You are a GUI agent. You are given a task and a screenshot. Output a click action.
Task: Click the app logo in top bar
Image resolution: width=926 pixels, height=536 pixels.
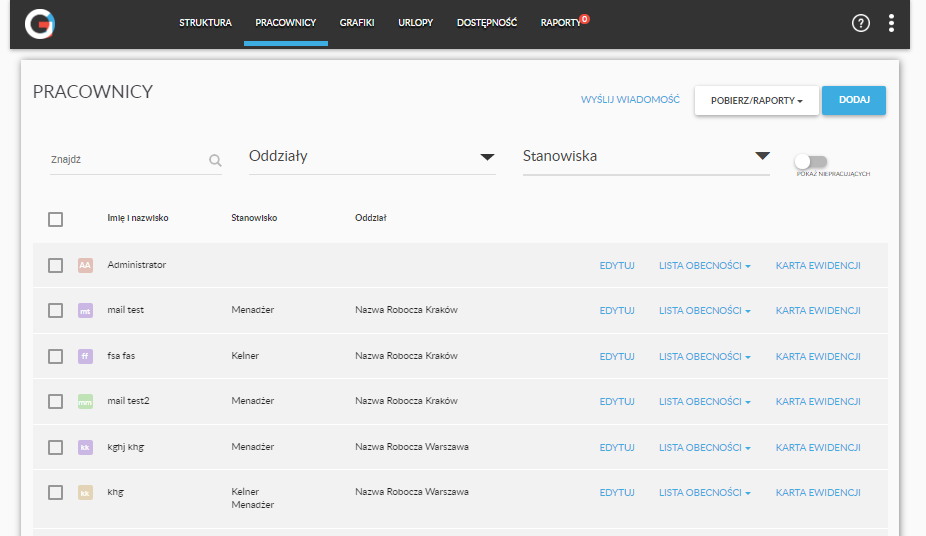tap(40, 24)
